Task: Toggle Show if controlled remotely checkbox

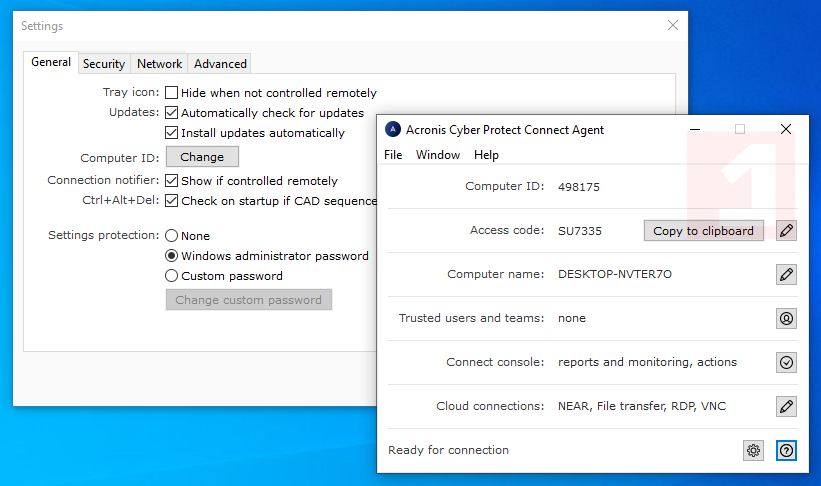Action: coord(172,181)
